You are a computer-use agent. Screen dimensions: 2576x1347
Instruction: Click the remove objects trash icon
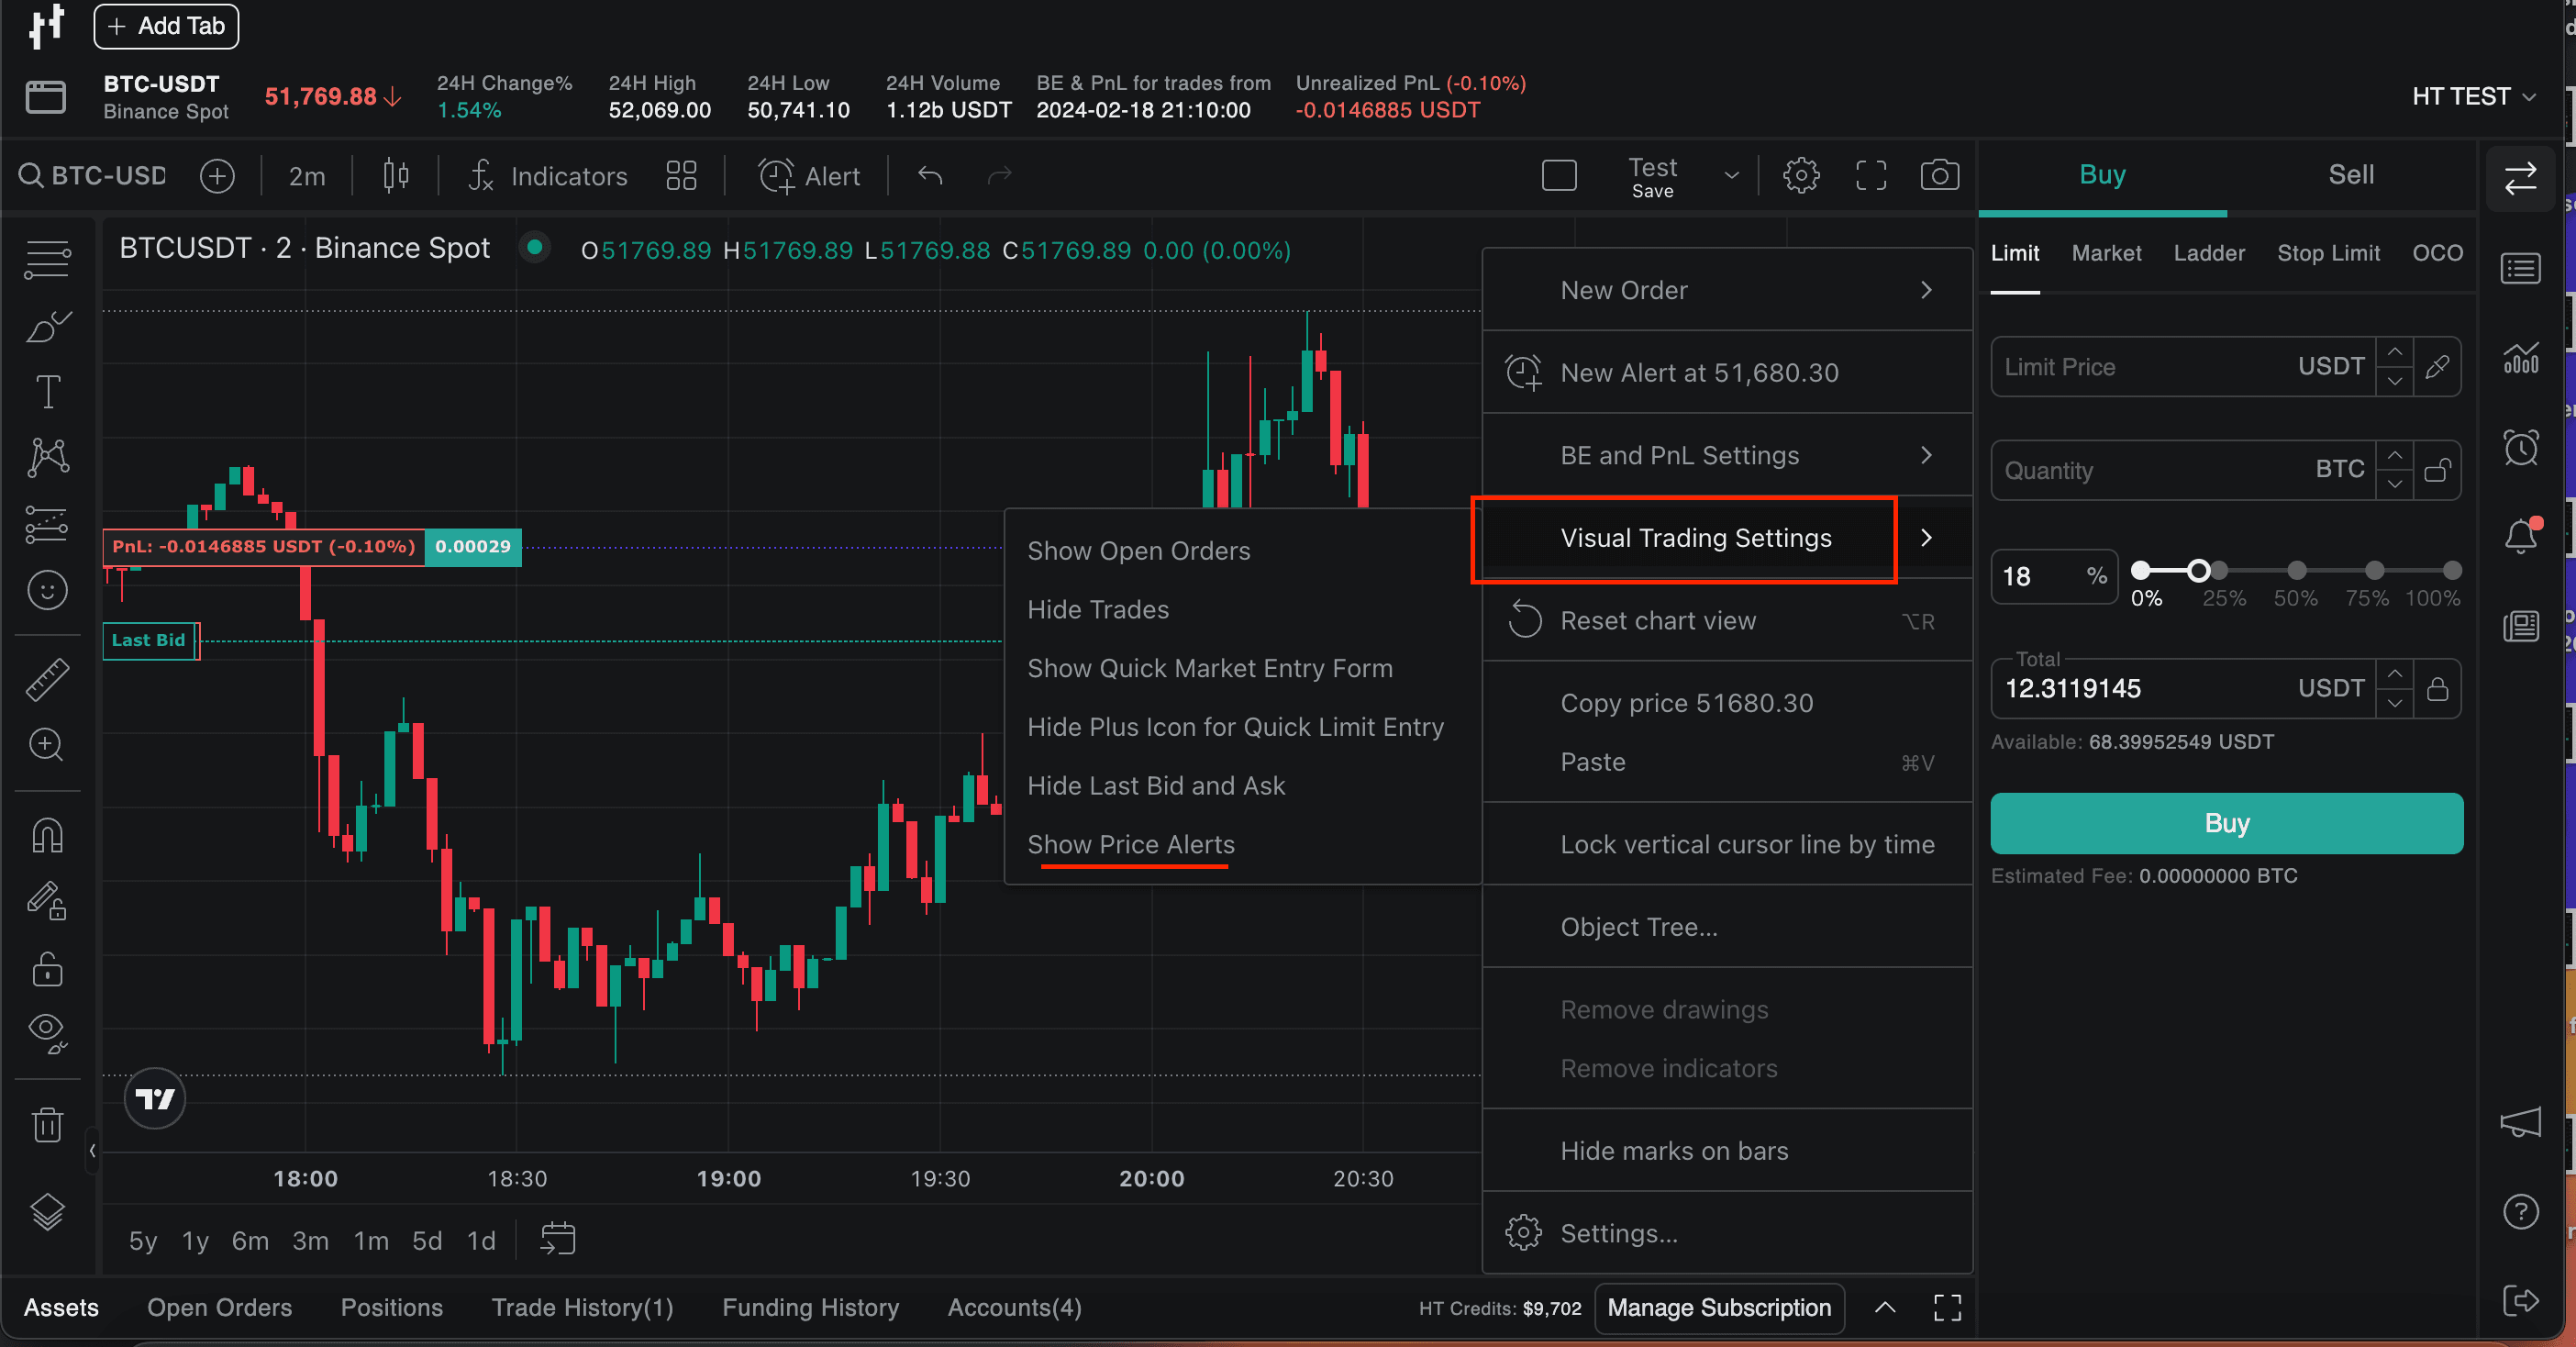pos(47,1124)
